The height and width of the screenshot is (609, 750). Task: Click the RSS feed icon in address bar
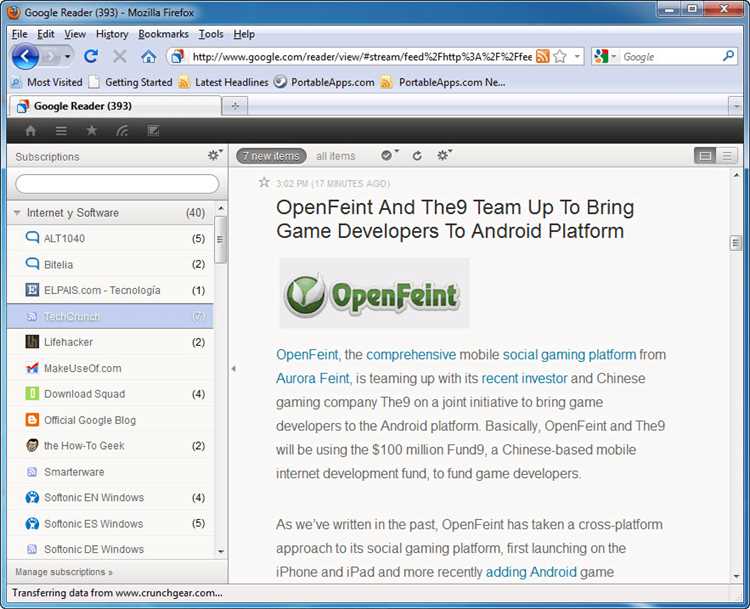tap(542, 57)
